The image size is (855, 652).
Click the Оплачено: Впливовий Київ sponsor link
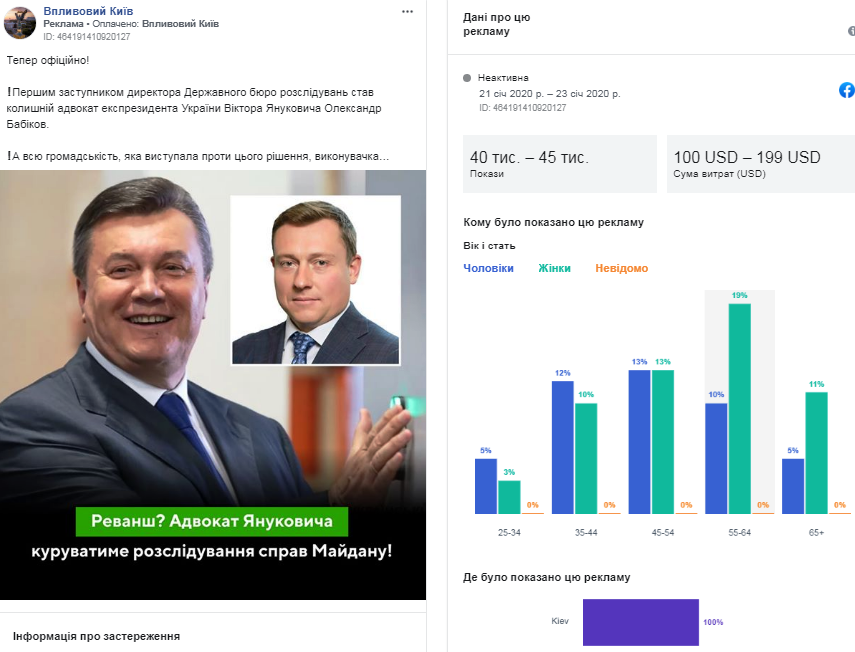(x=180, y=22)
